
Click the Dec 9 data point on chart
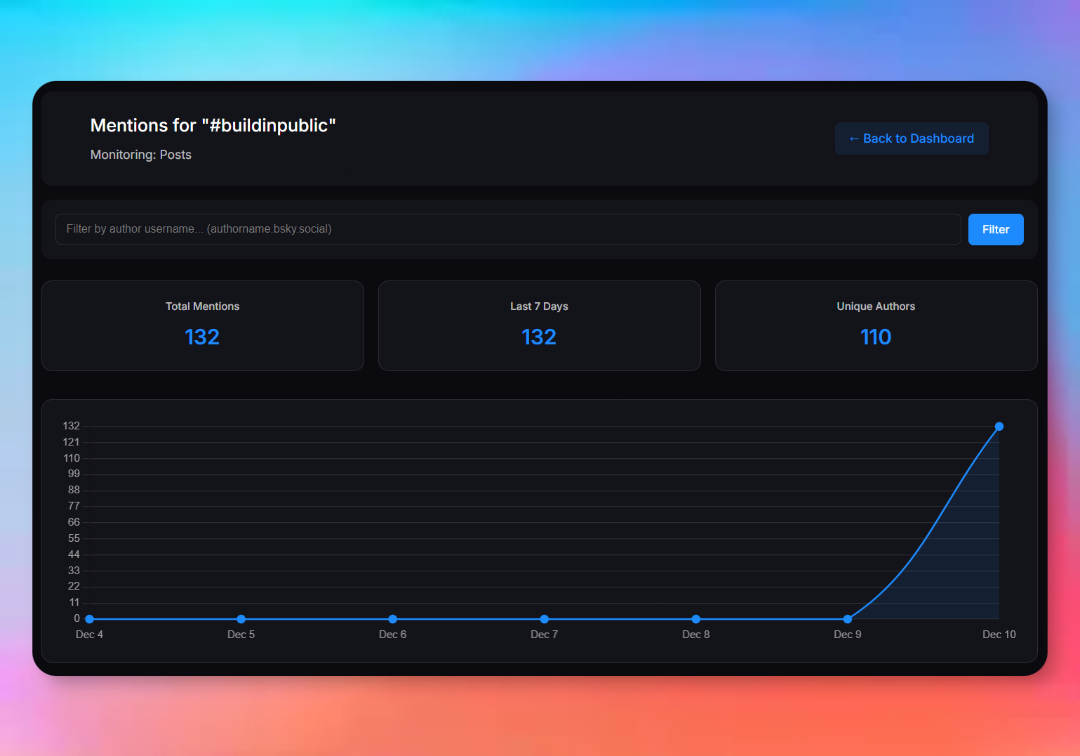coord(847,619)
